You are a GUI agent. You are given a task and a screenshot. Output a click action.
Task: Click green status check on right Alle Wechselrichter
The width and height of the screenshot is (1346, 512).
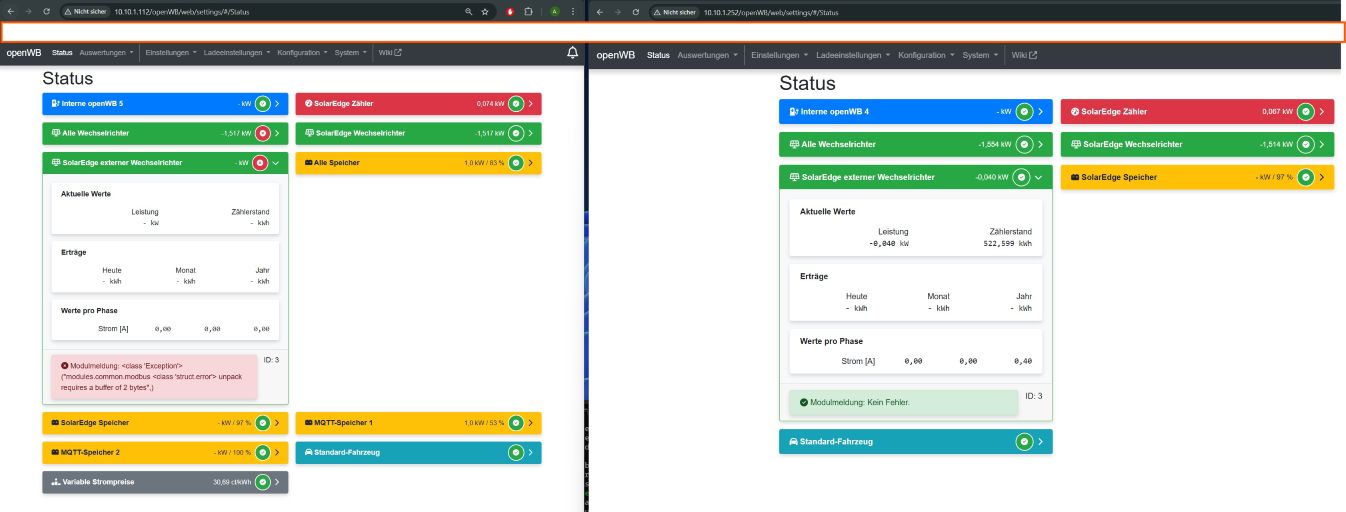coord(1024,144)
